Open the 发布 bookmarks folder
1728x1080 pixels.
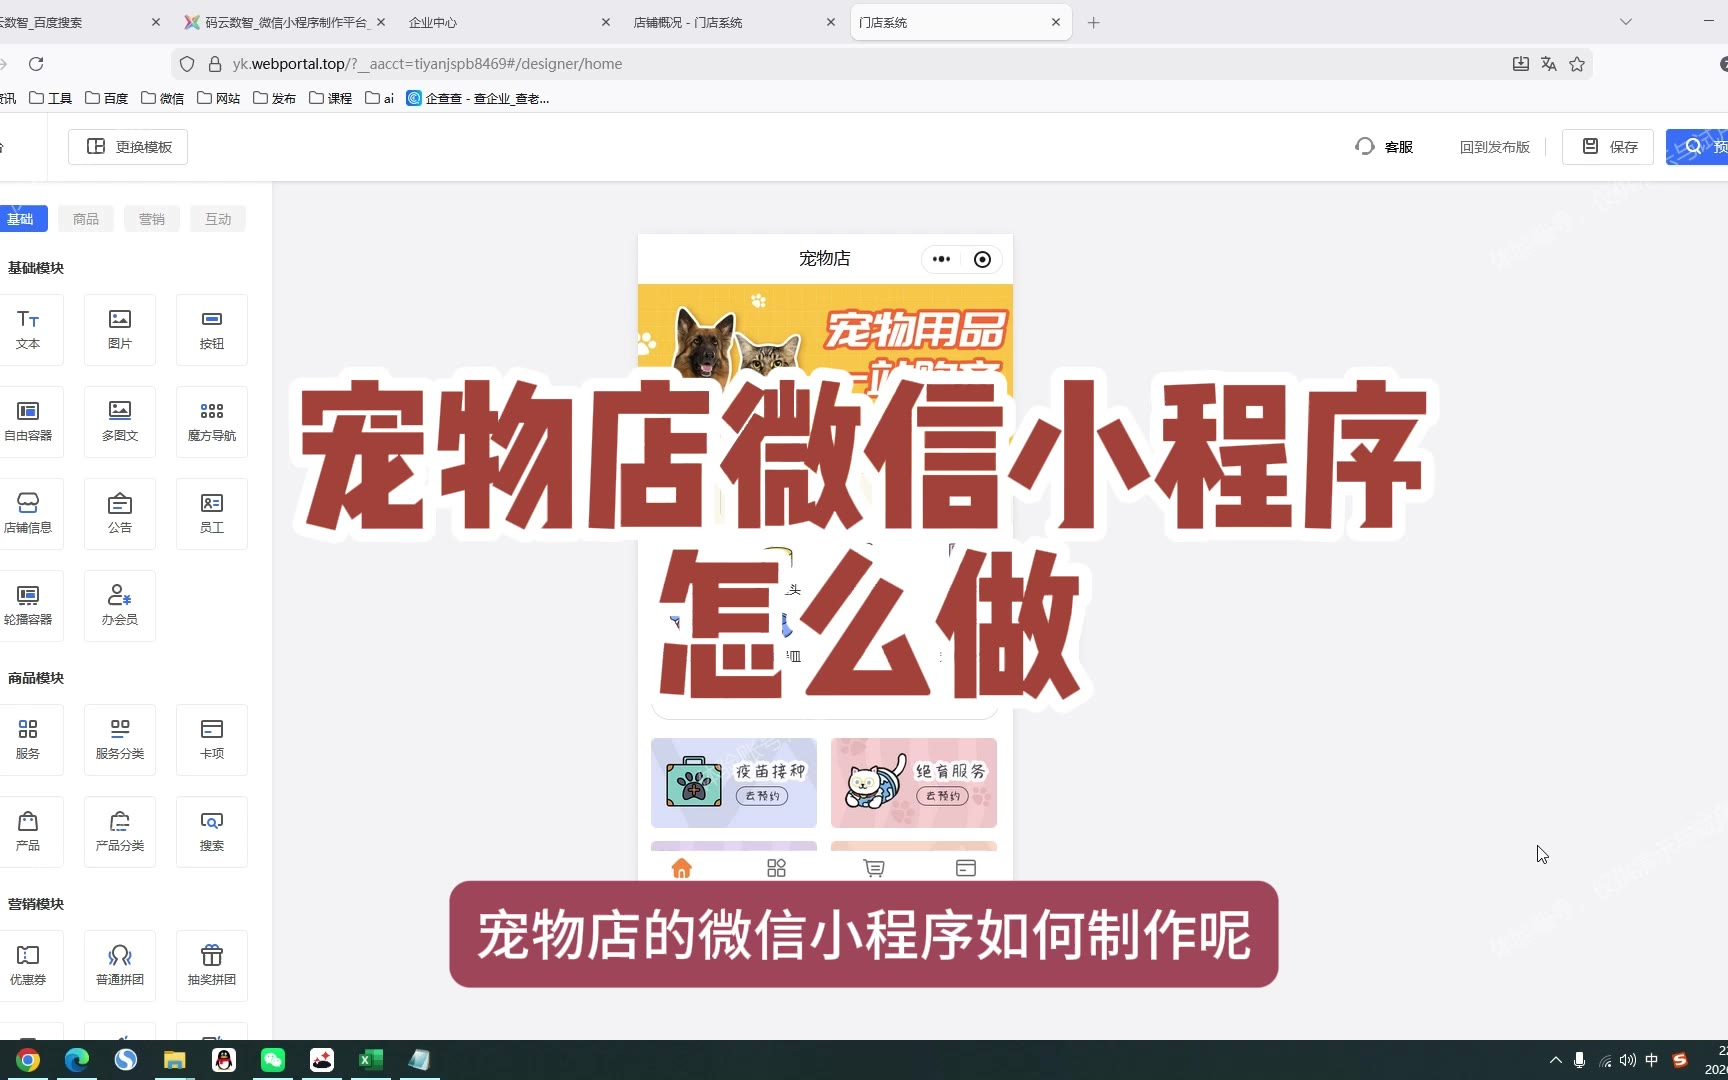(x=275, y=98)
